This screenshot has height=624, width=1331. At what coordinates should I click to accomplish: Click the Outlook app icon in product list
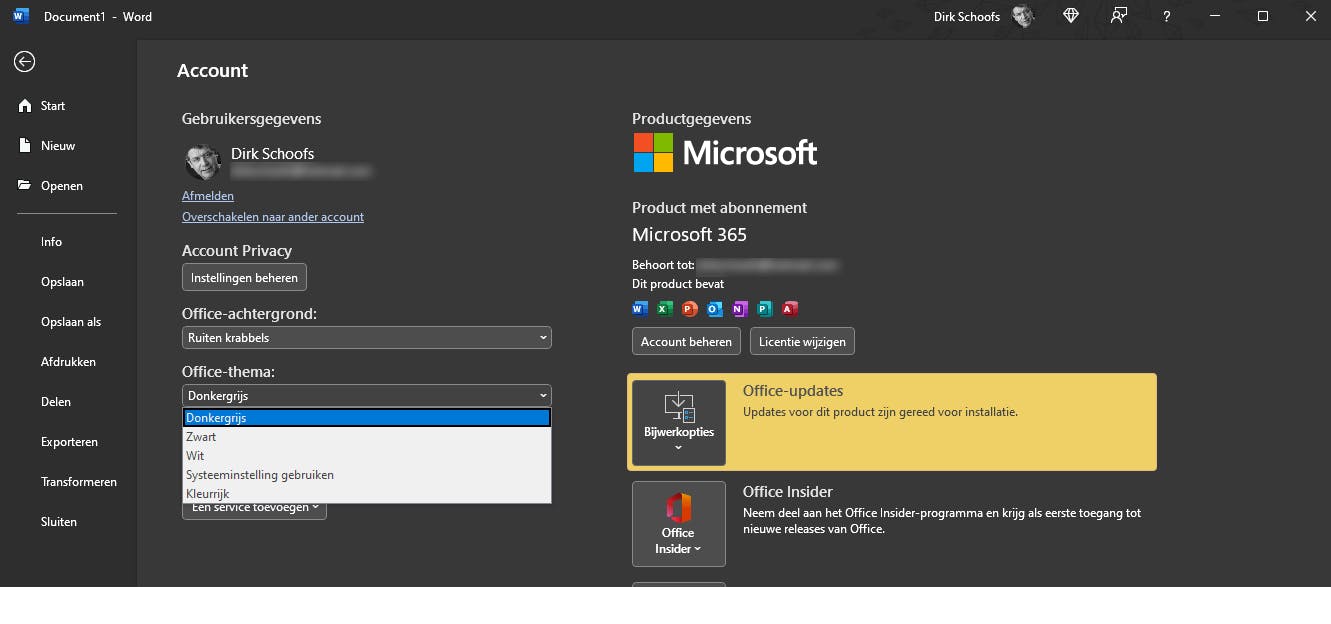[x=715, y=309]
